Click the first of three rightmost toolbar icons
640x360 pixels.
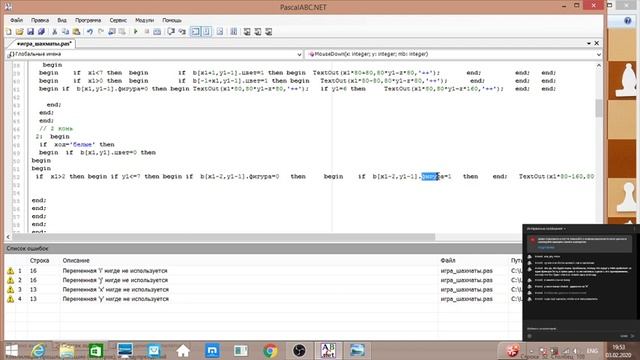pos(247,31)
